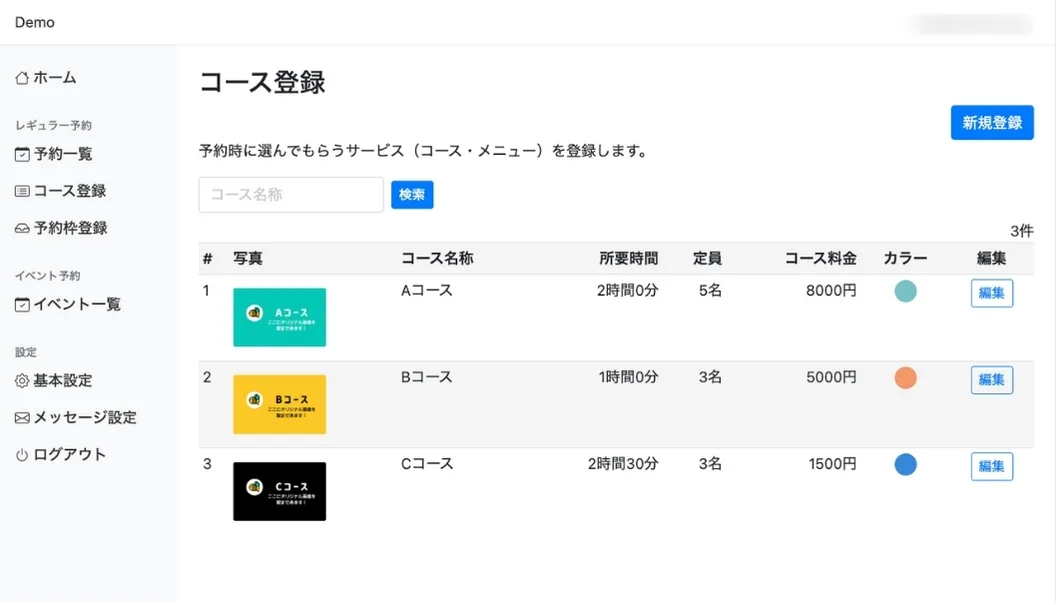
Task: Open the 予約一覧 menu item
Action: (63, 155)
